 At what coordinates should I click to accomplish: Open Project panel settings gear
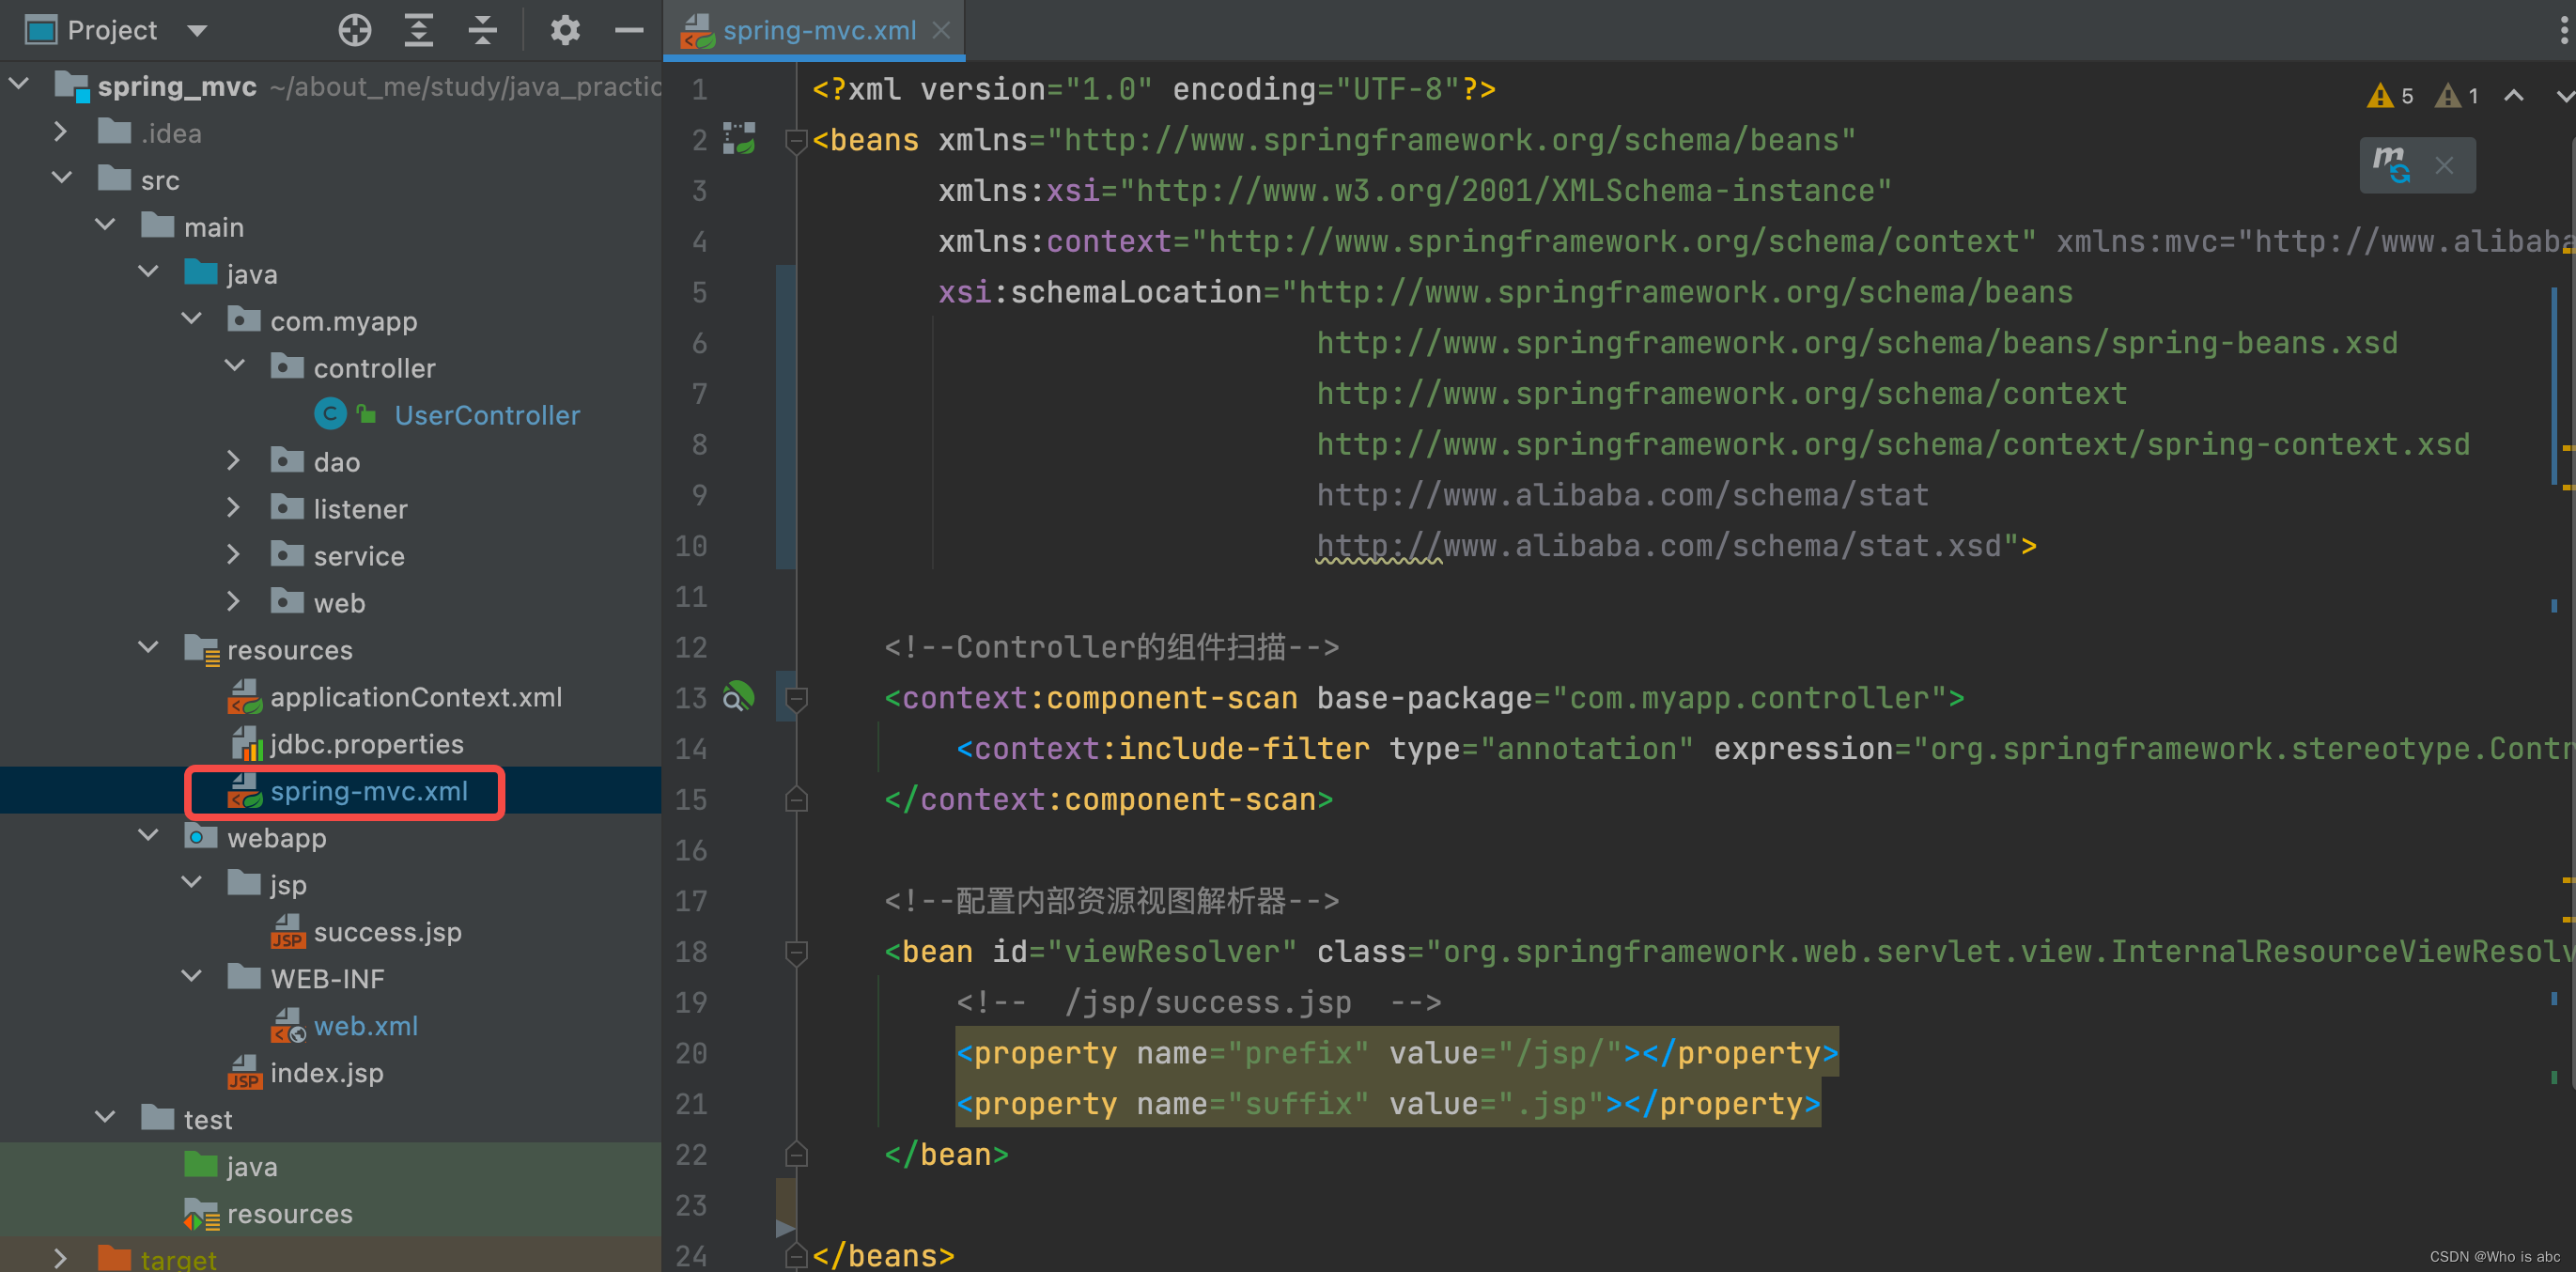point(565,30)
